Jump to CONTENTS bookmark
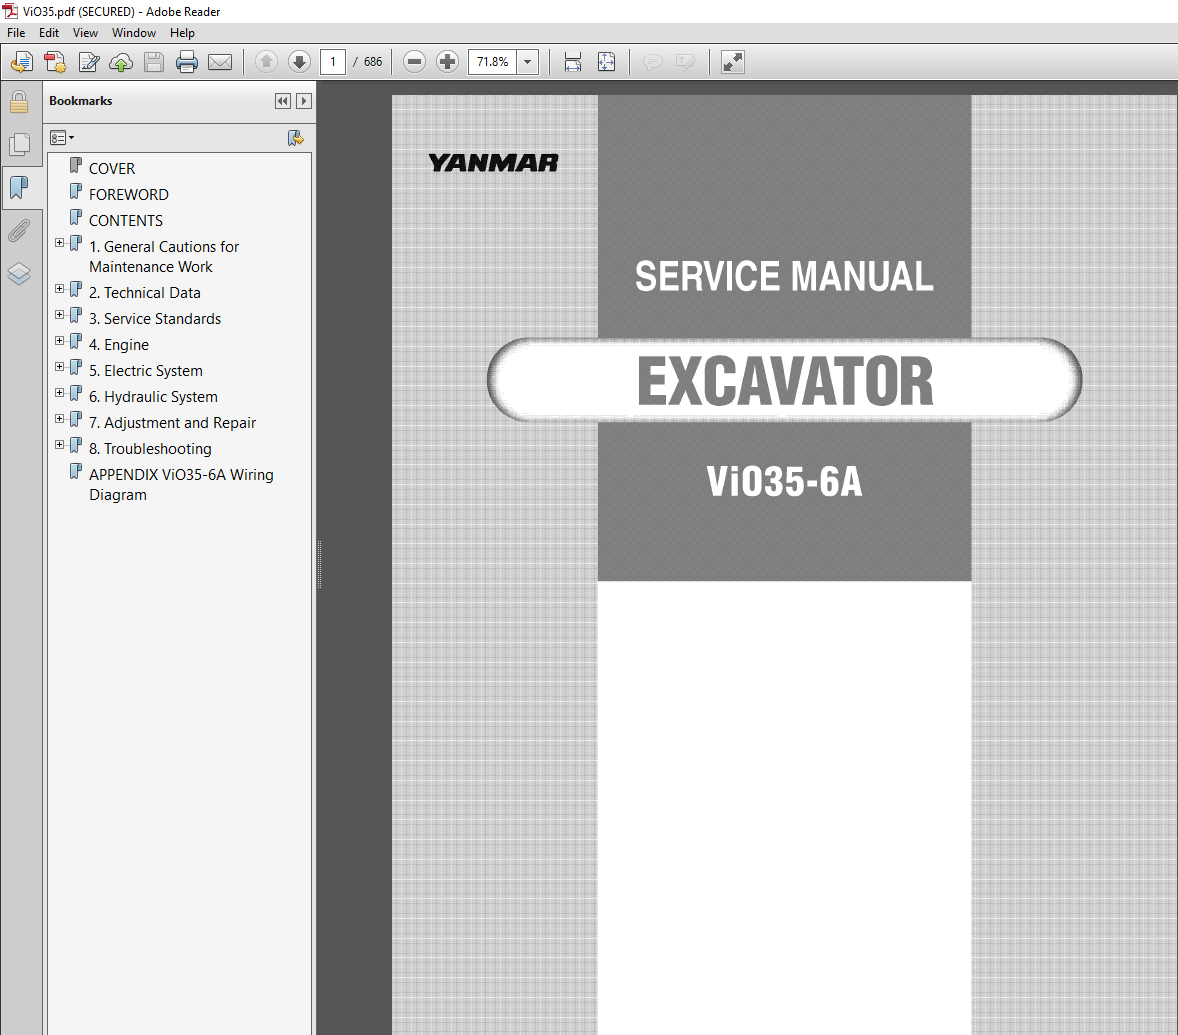 click(125, 221)
